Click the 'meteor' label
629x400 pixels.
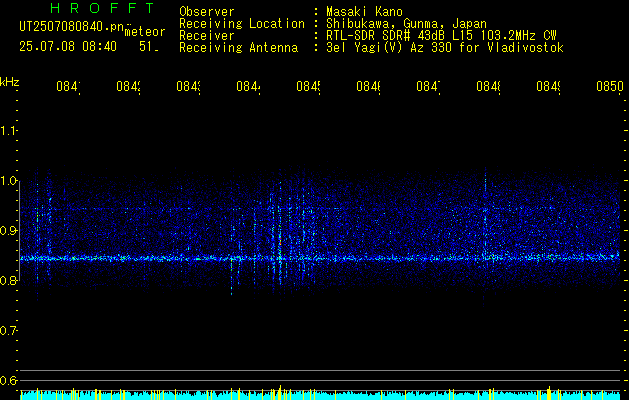pyautogui.click(x=145, y=32)
